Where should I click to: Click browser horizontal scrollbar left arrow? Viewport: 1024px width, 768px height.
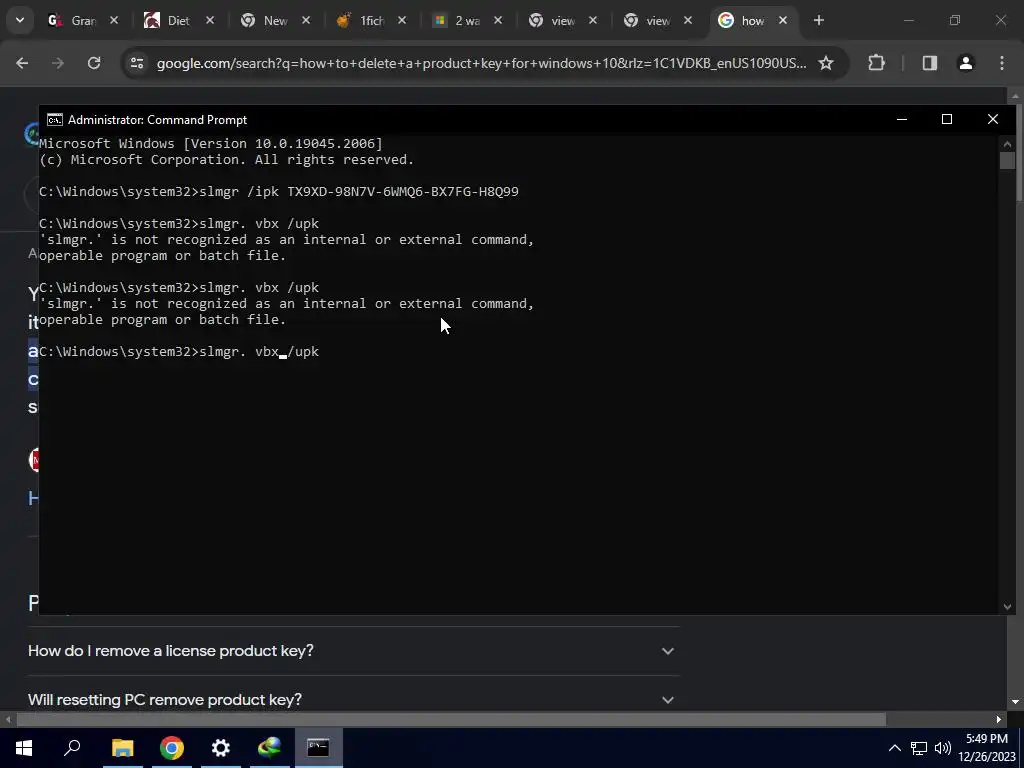8,720
